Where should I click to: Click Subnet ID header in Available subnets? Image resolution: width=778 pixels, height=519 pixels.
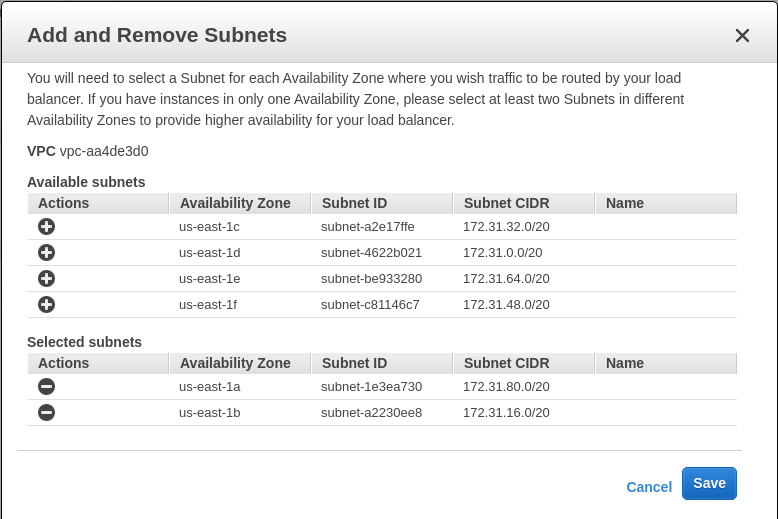pos(354,203)
